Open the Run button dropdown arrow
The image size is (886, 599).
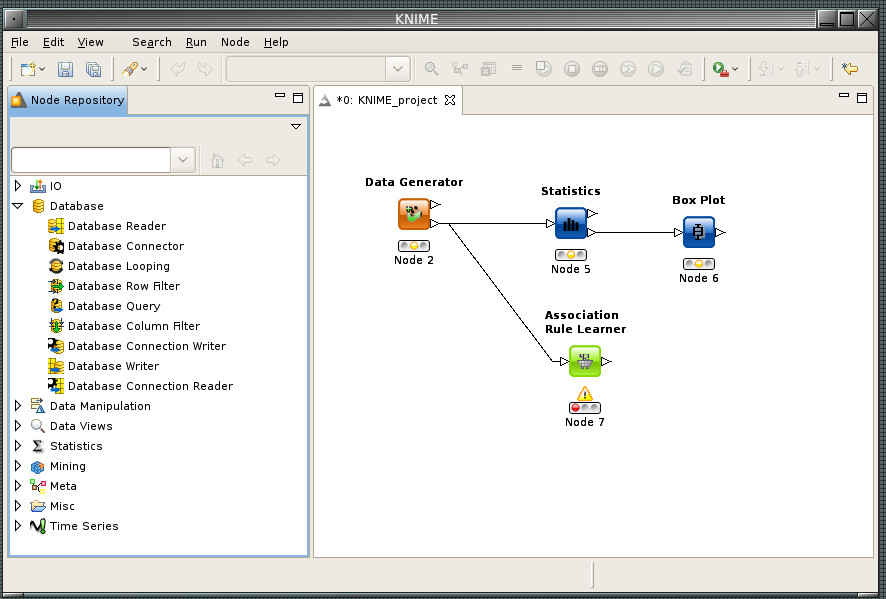pyautogui.click(x=735, y=69)
